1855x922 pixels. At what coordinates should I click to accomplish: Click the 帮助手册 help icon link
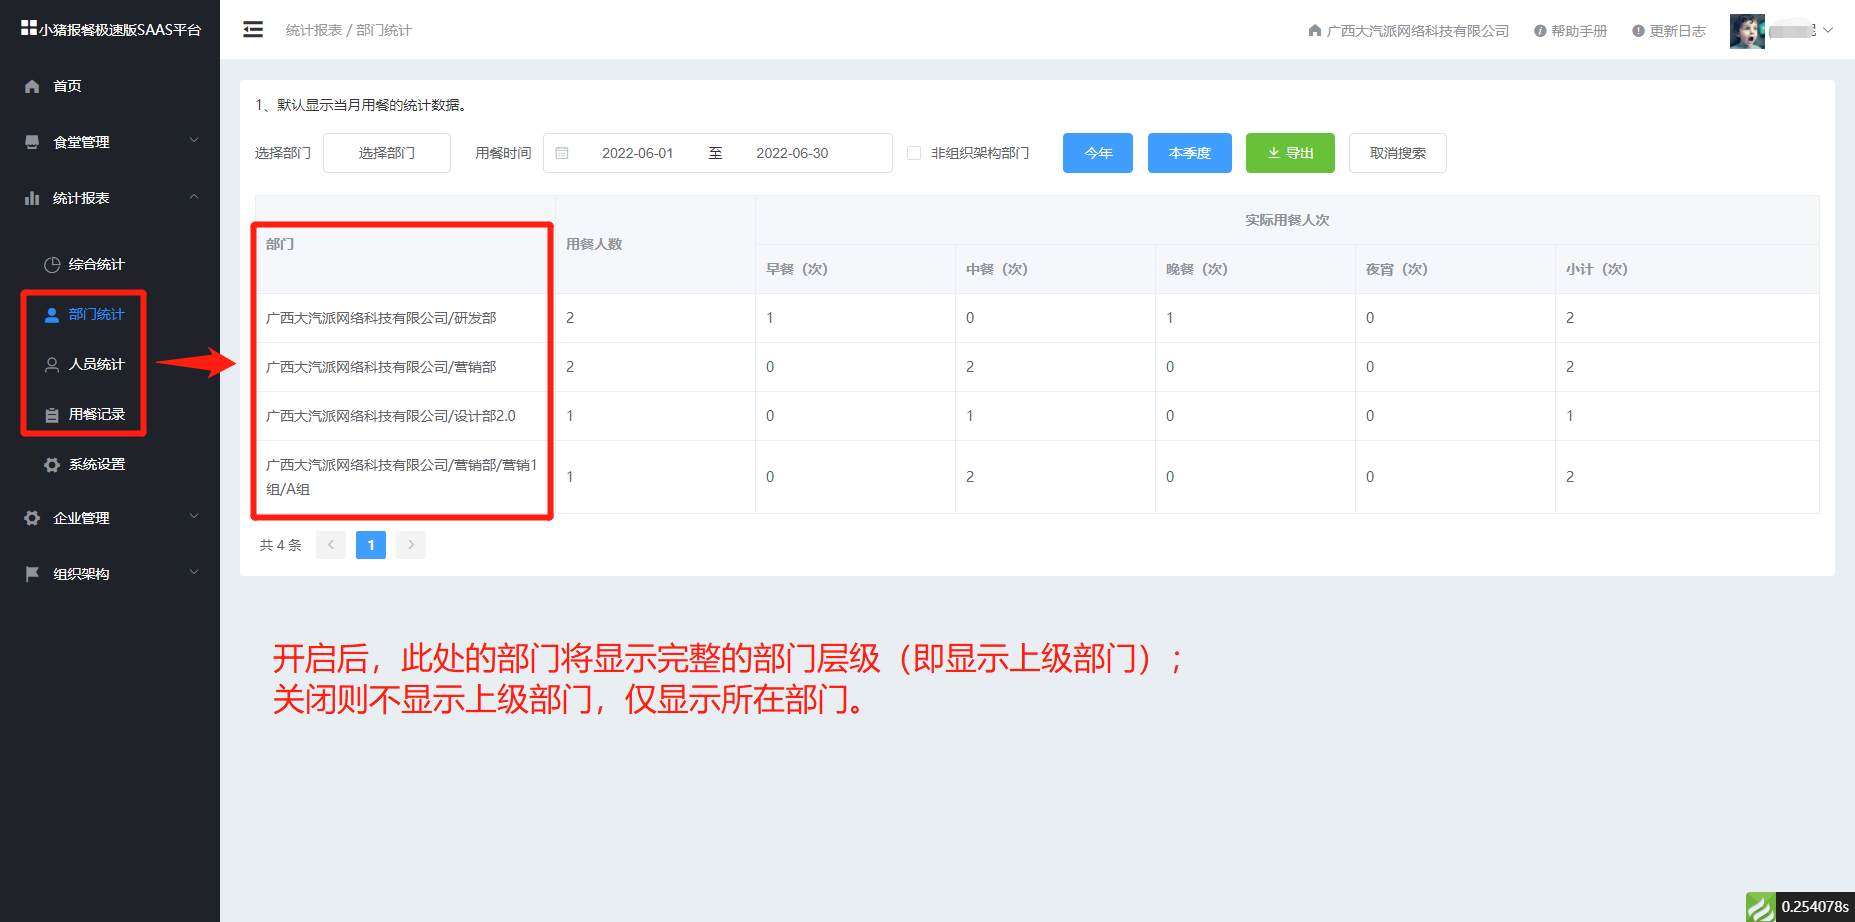pos(1570,31)
